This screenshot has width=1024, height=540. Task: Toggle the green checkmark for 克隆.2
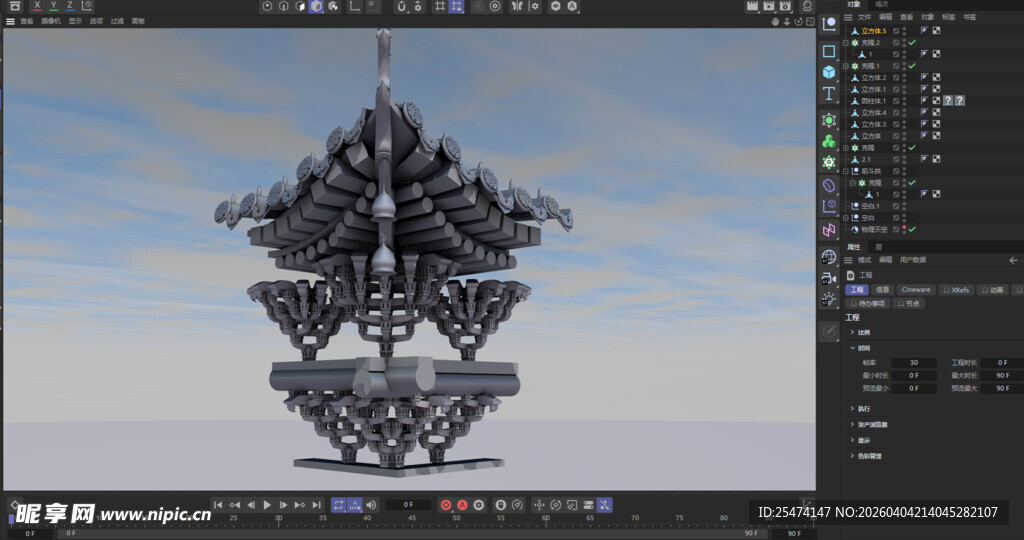(912, 43)
